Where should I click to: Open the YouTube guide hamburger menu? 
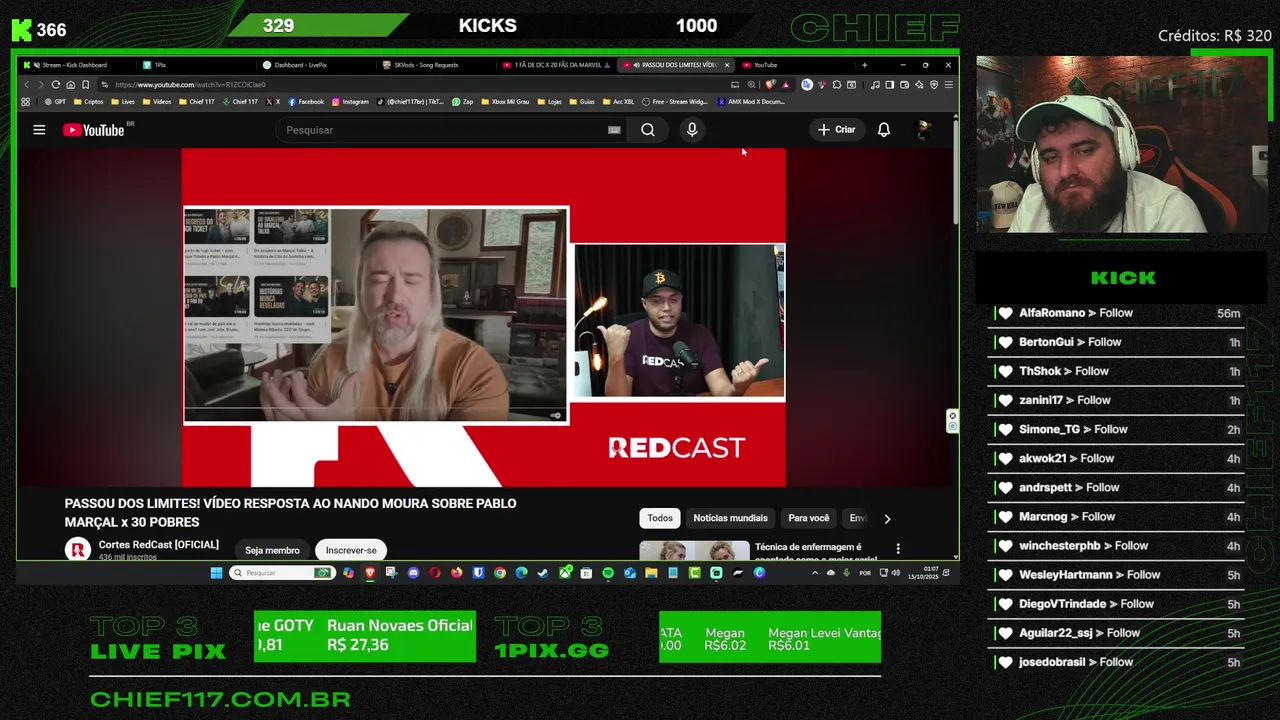click(39, 130)
